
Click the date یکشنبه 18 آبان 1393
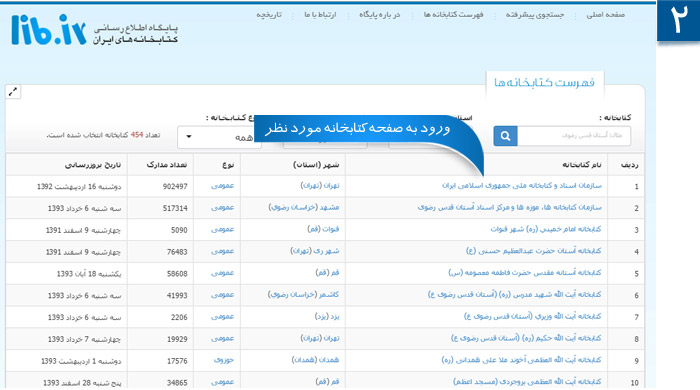(89, 274)
